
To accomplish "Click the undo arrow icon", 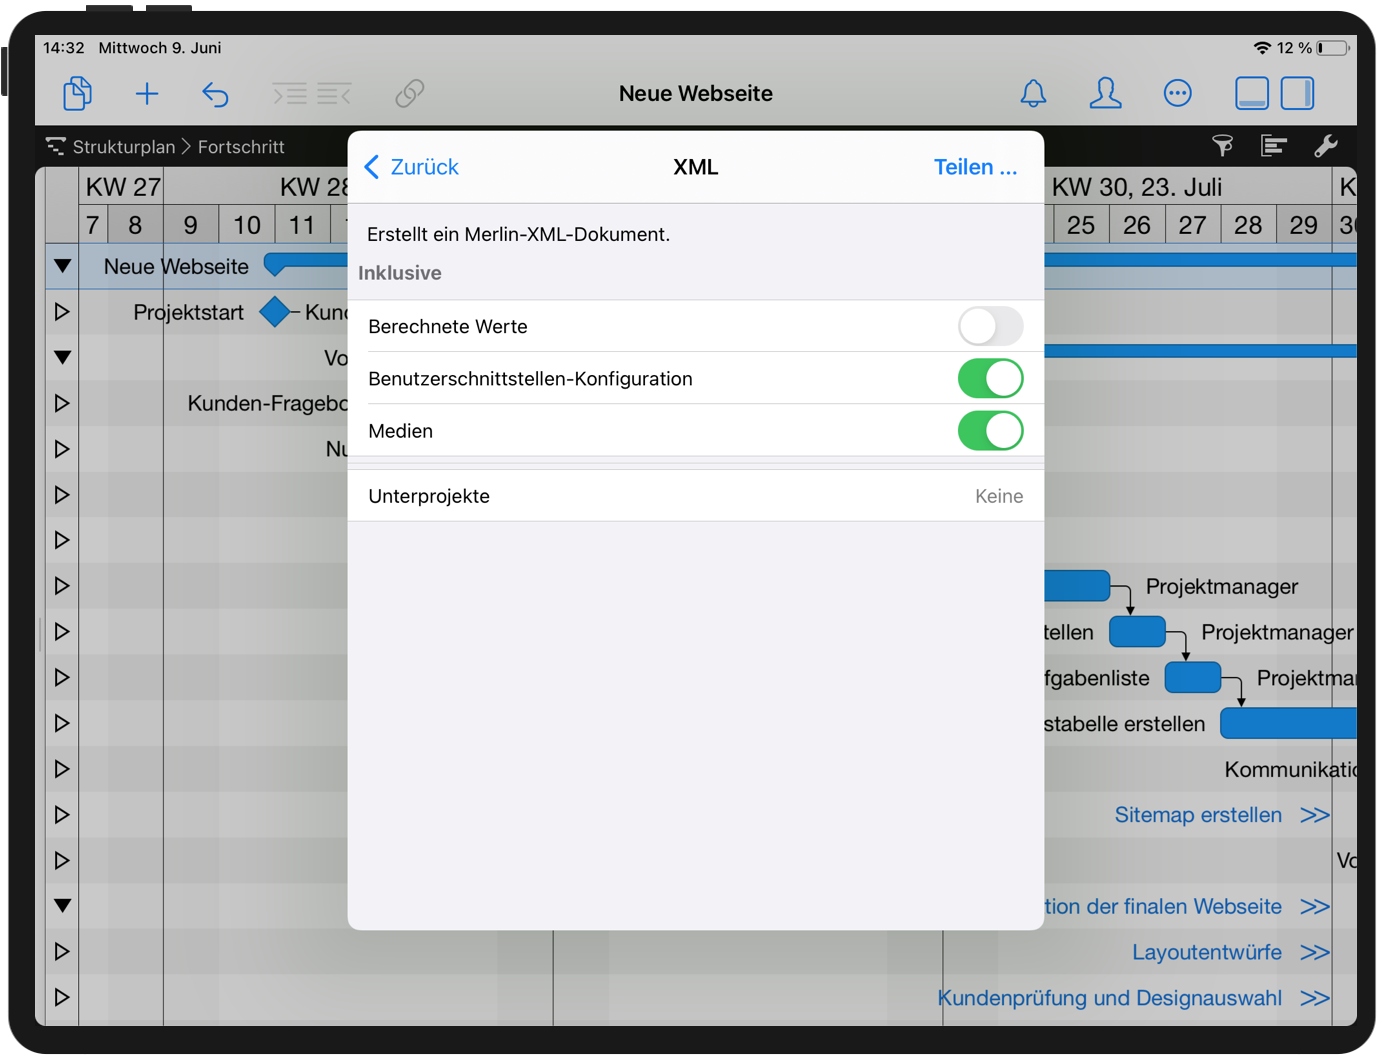I will click(x=215, y=93).
